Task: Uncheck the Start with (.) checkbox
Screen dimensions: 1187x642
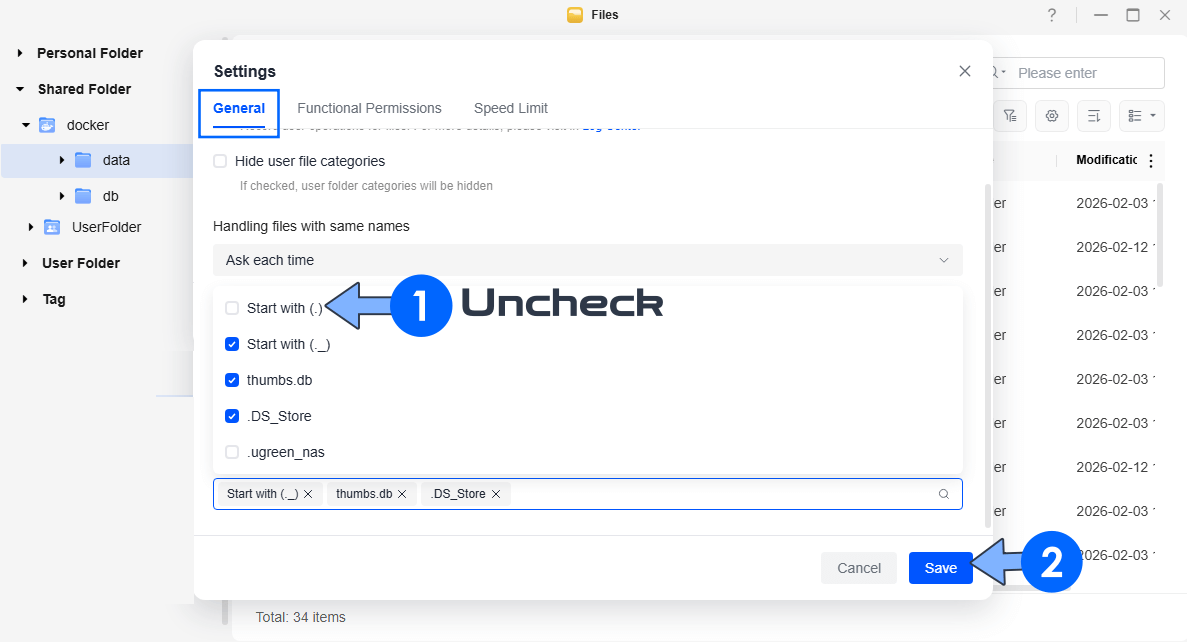Action: coord(232,308)
